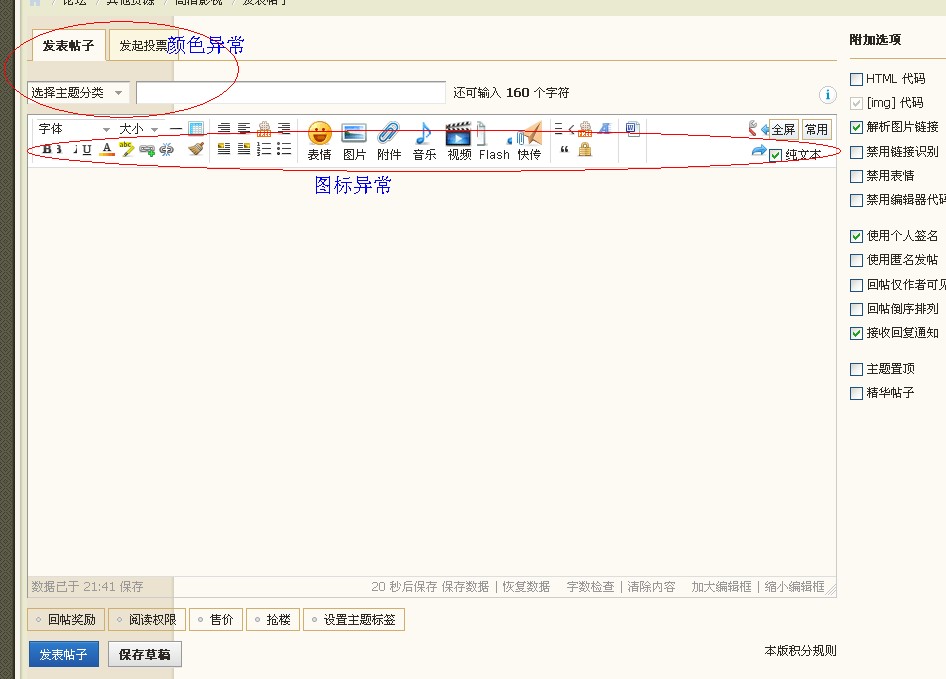Enable the HTML 代码 checkbox
The width and height of the screenshot is (946, 679).
pos(856,79)
